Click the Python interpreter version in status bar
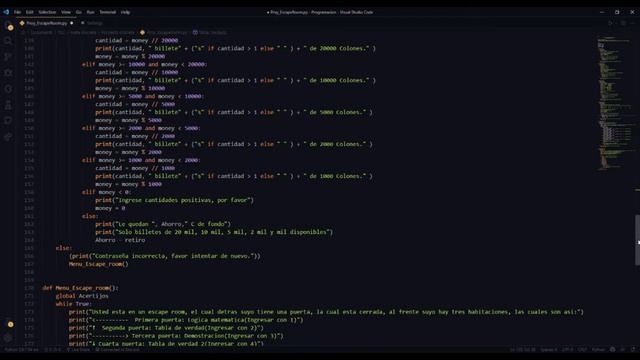Image resolution: width=640 pixels, height=360 pixels. [x=21, y=350]
